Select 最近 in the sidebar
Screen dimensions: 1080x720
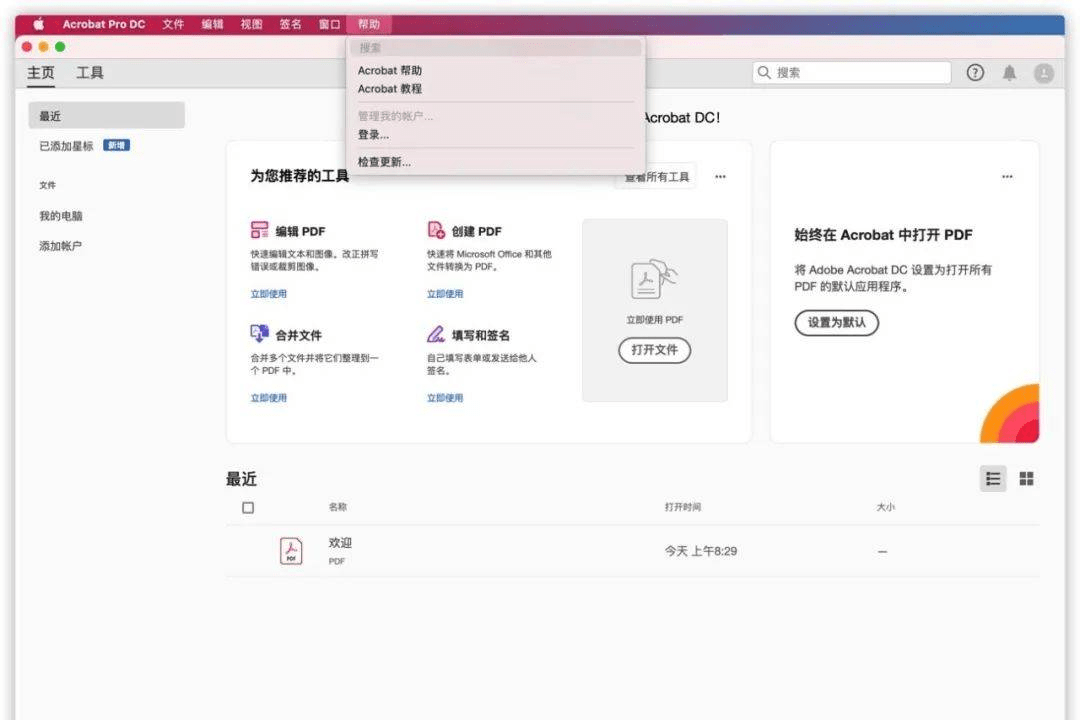pos(107,116)
